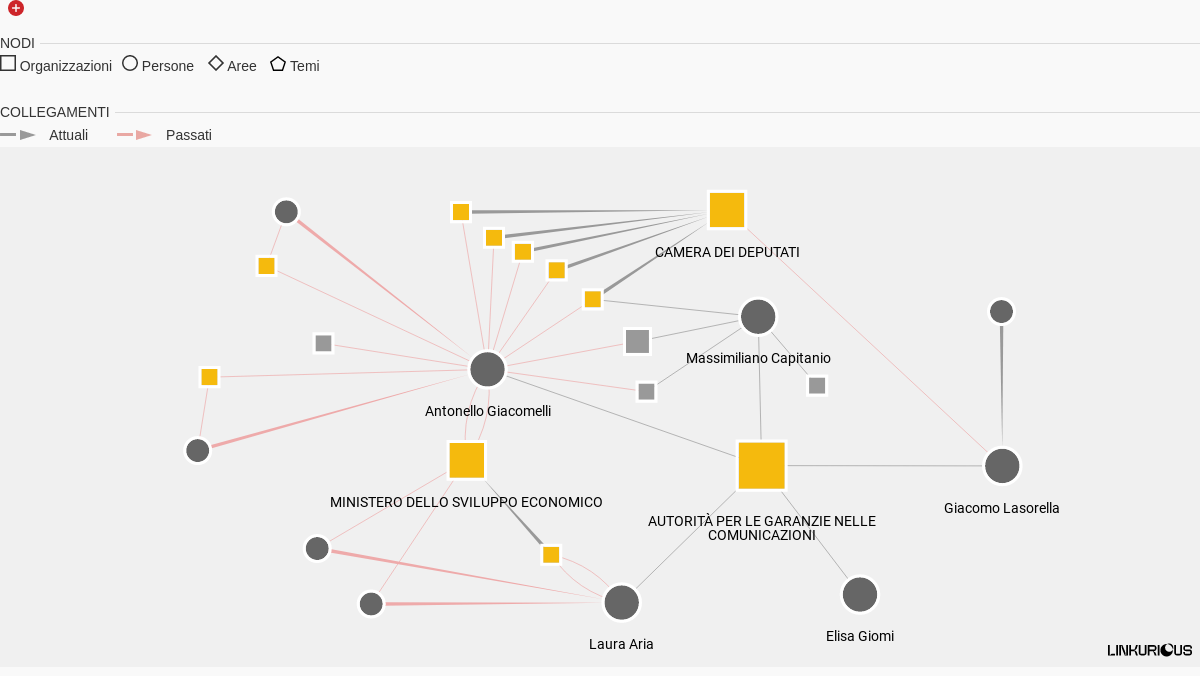This screenshot has height=676, width=1200.
Task: Click the Temi legend label
Action: coord(305,66)
